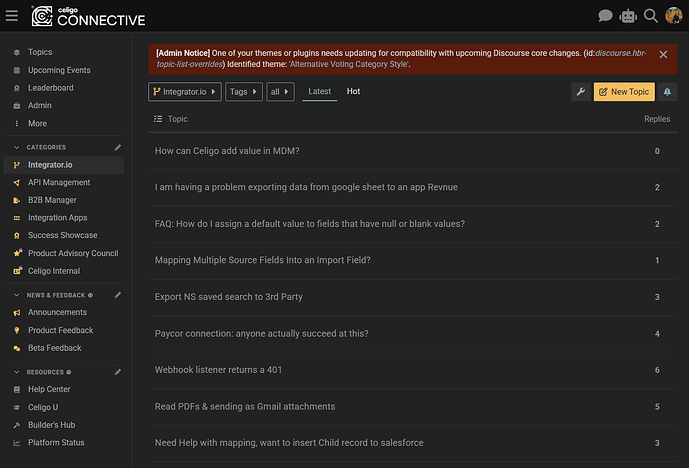Click the Announcements megaphone icon
This screenshot has height=468, width=689.
click(x=17, y=312)
